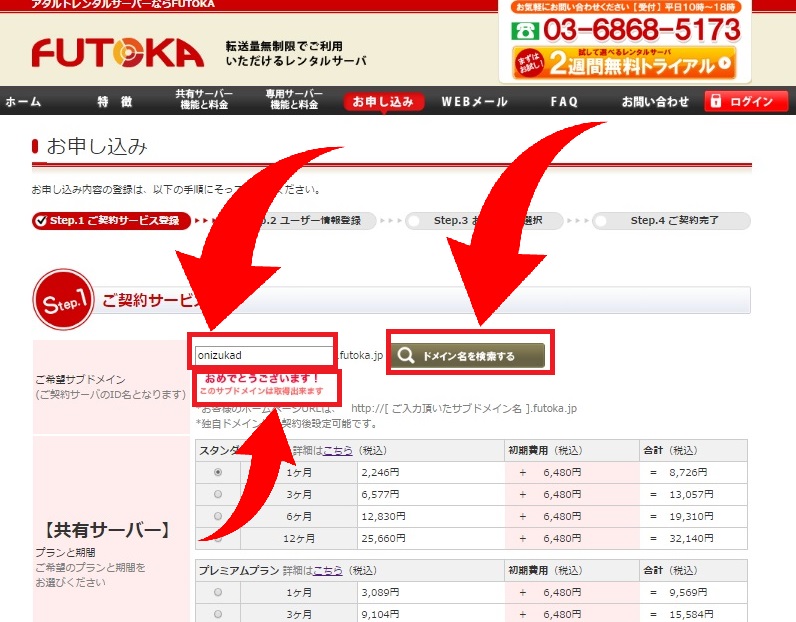Open お問い合わせ contact page
The height and width of the screenshot is (622, 796).
point(655,102)
